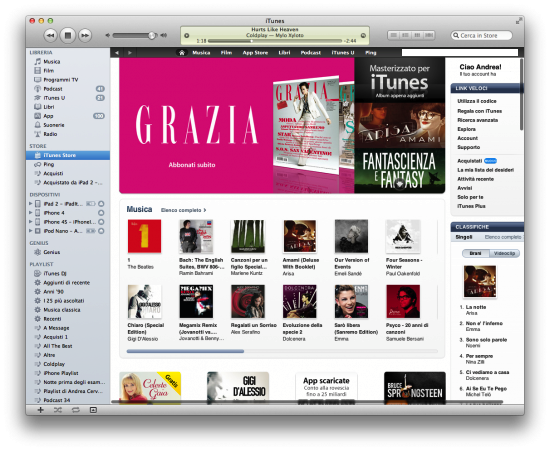The image size is (550, 451).
Task: Toggle repeat at the bottom bar
Action: click(75, 410)
